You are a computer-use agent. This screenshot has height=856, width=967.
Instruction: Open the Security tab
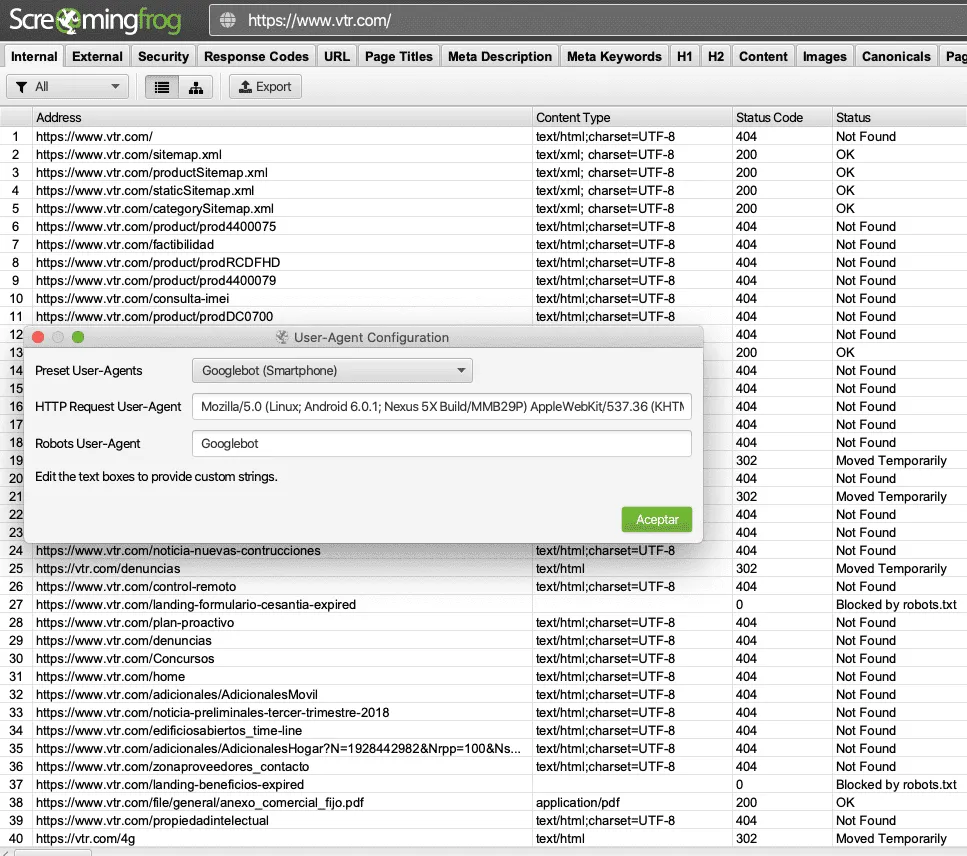tap(163, 56)
